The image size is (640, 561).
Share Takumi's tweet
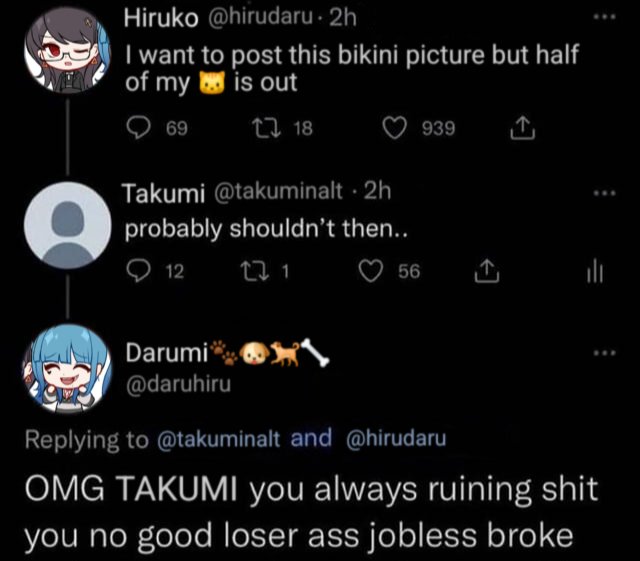487,271
